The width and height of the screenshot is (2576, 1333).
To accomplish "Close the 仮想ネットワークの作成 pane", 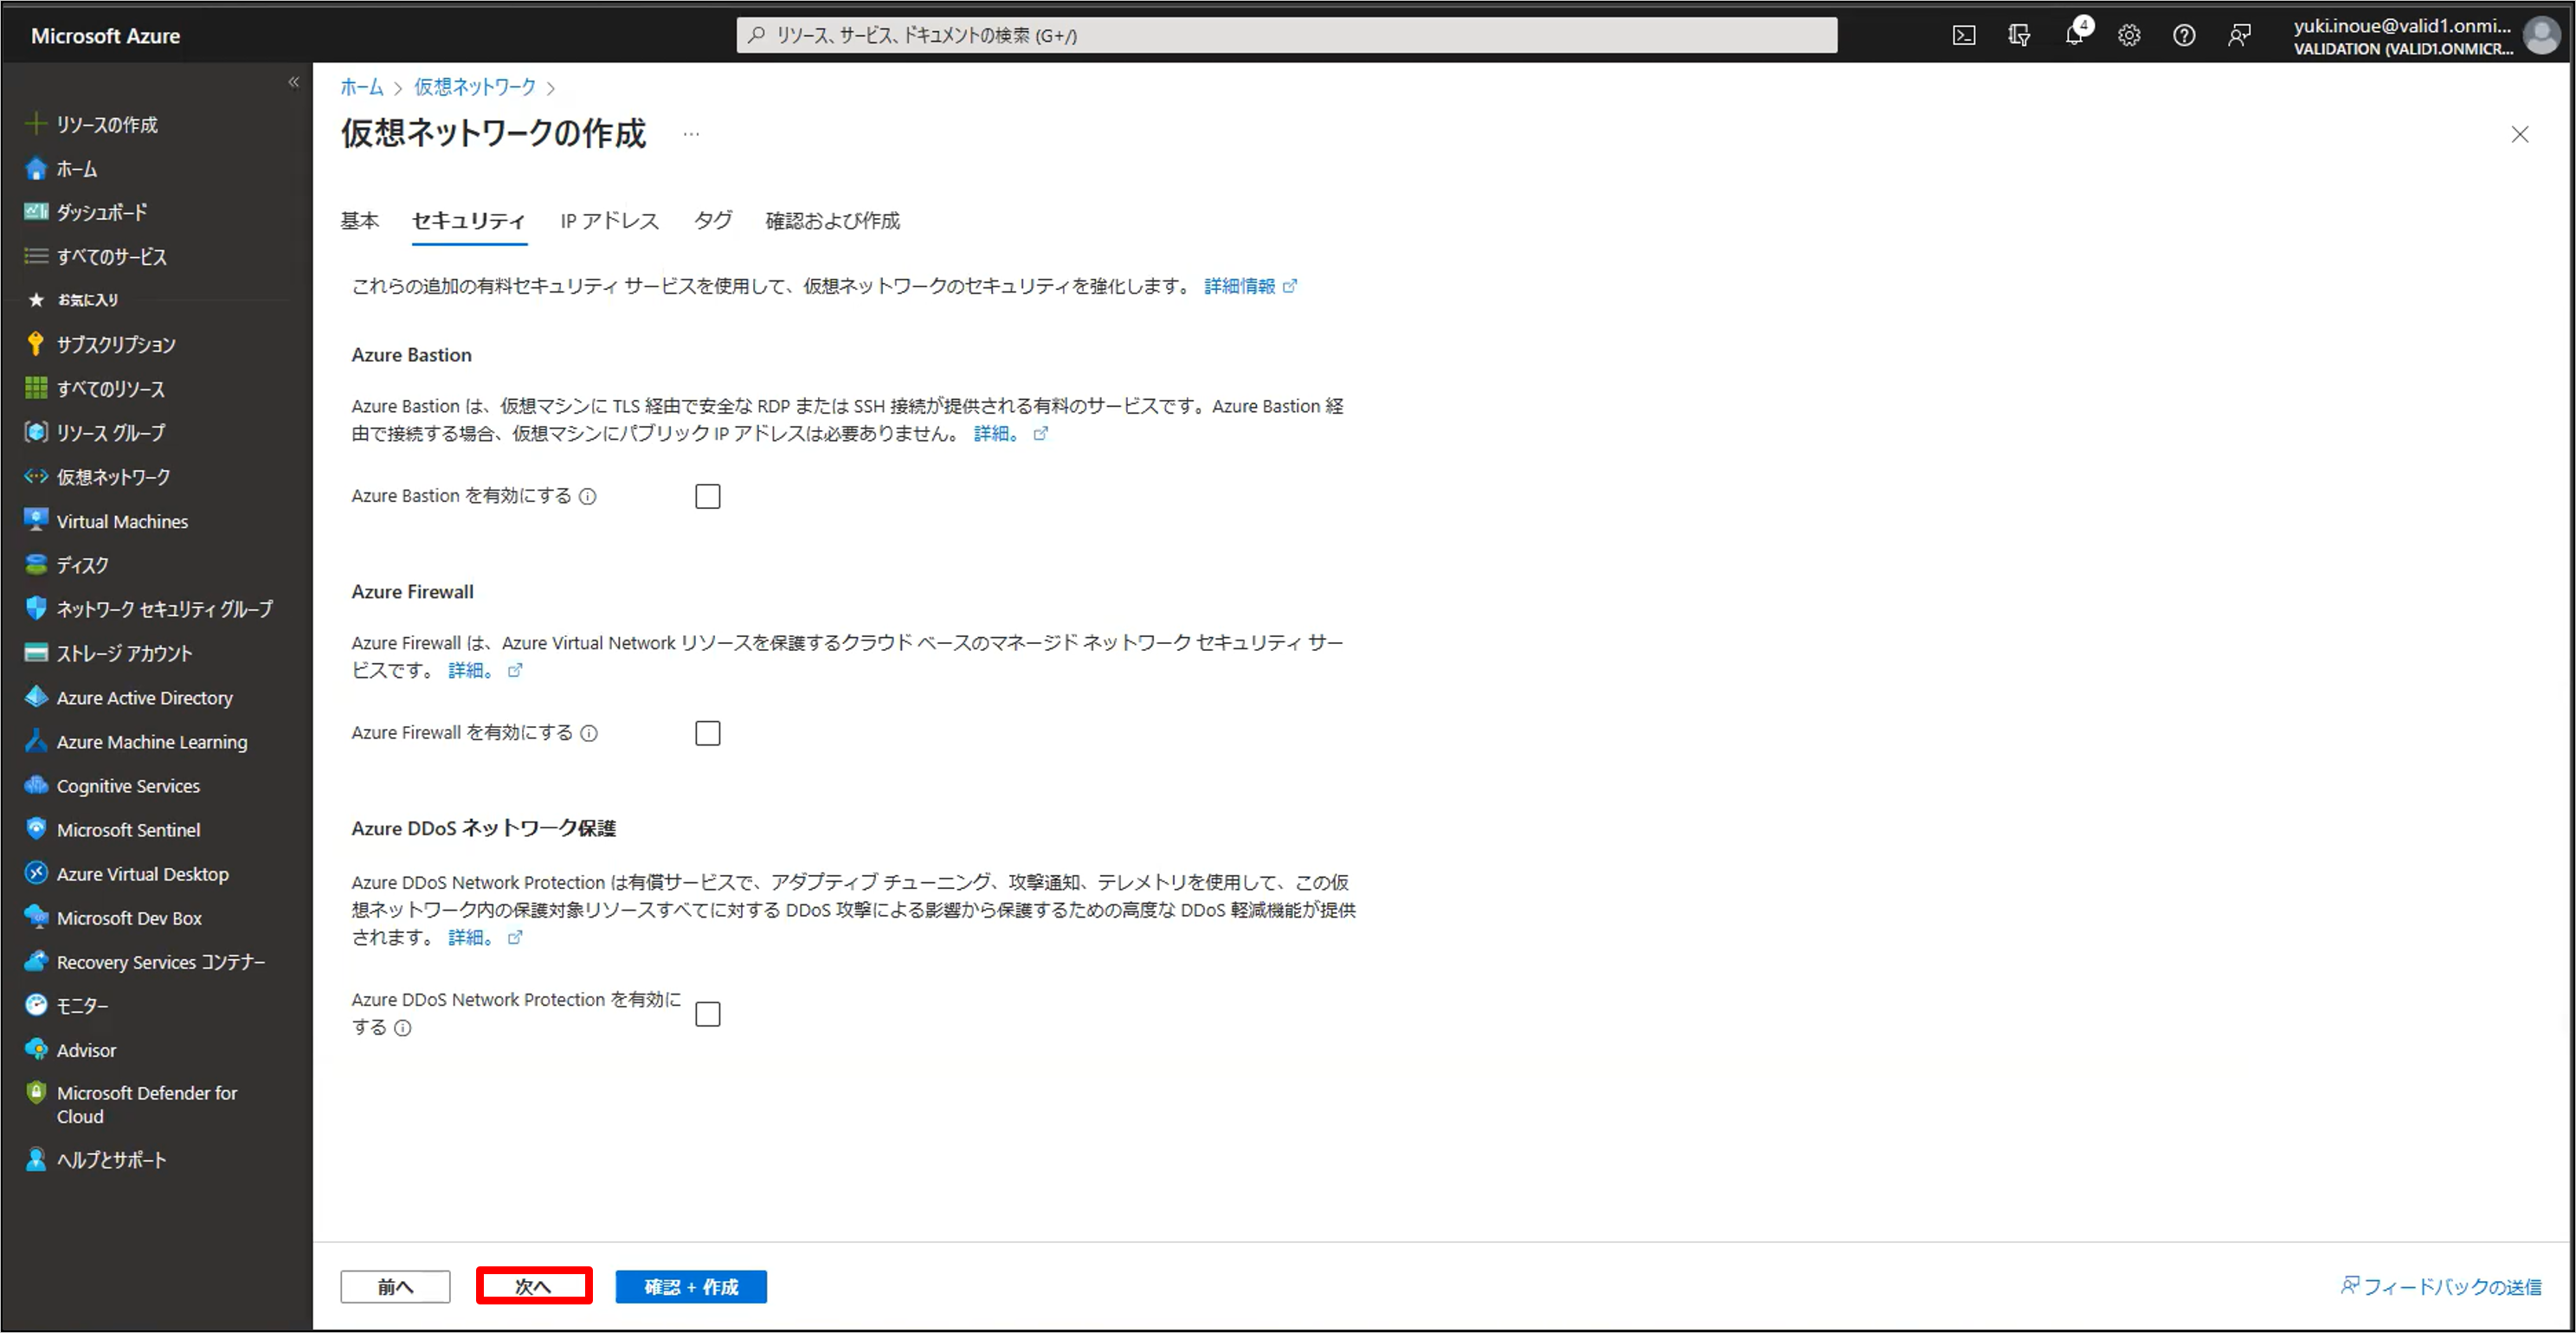I will [2519, 134].
